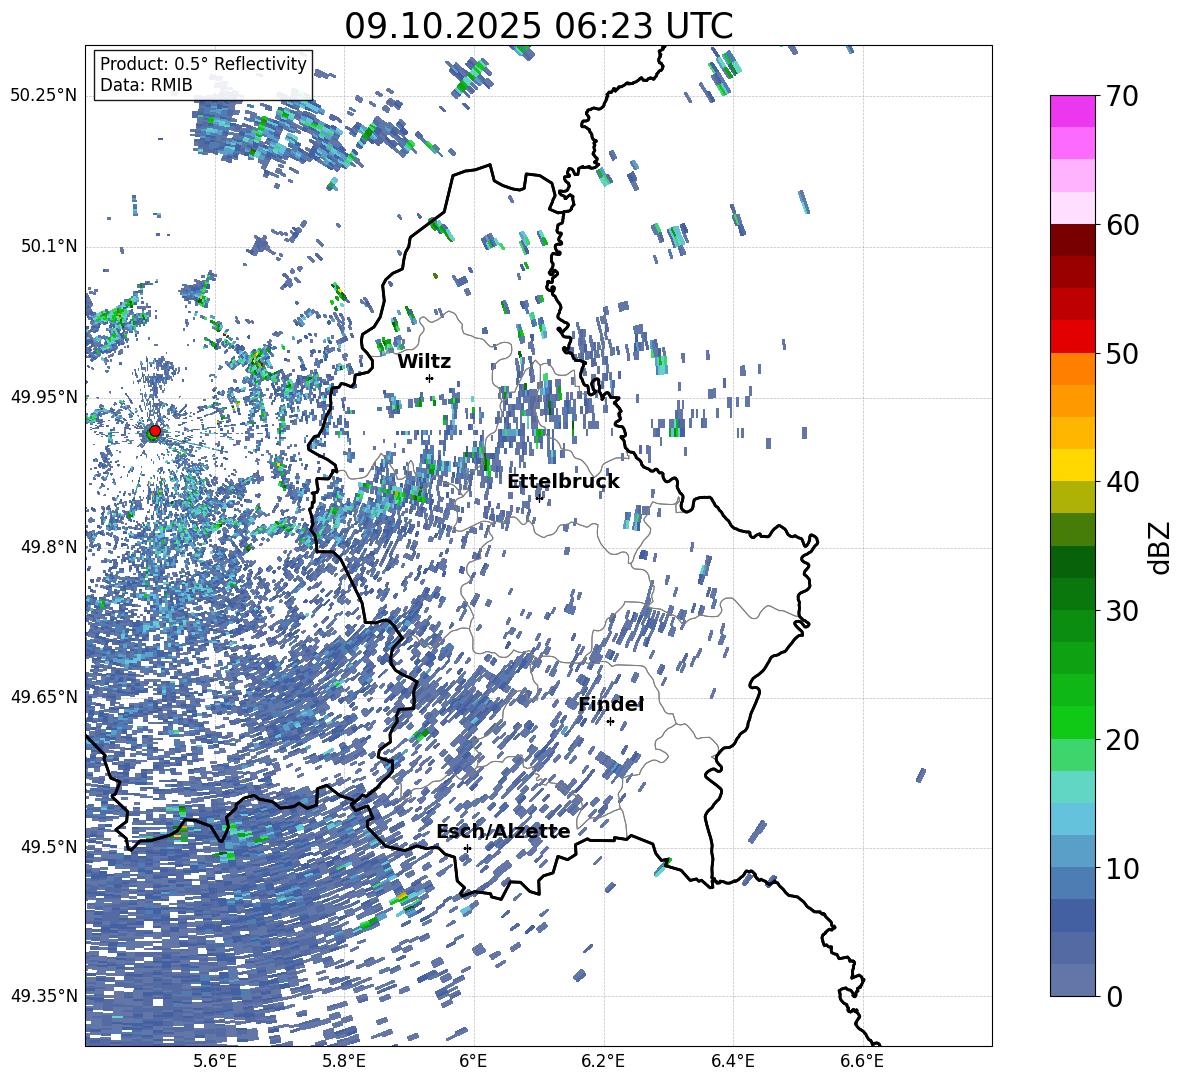
Task: Click the Wiltz city label
Action: click(424, 362)
